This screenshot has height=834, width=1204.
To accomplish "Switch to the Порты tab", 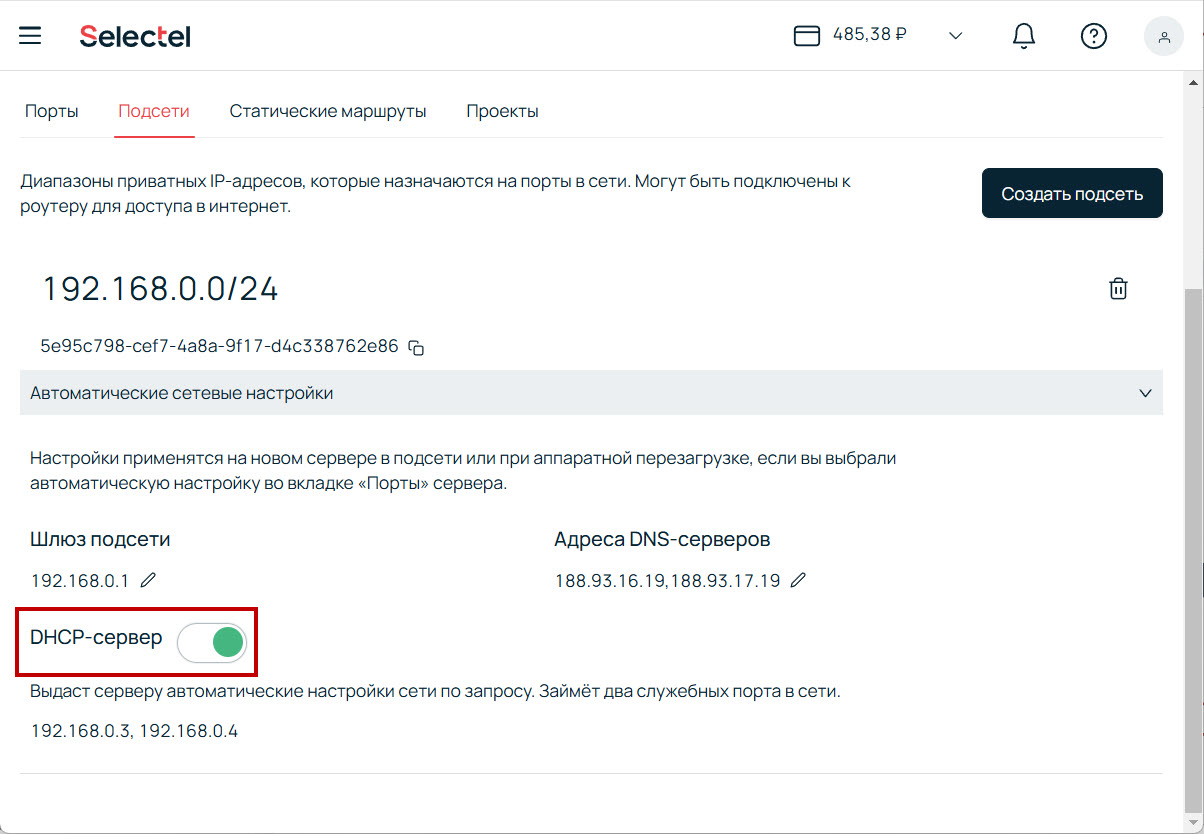I will (52, 111).
